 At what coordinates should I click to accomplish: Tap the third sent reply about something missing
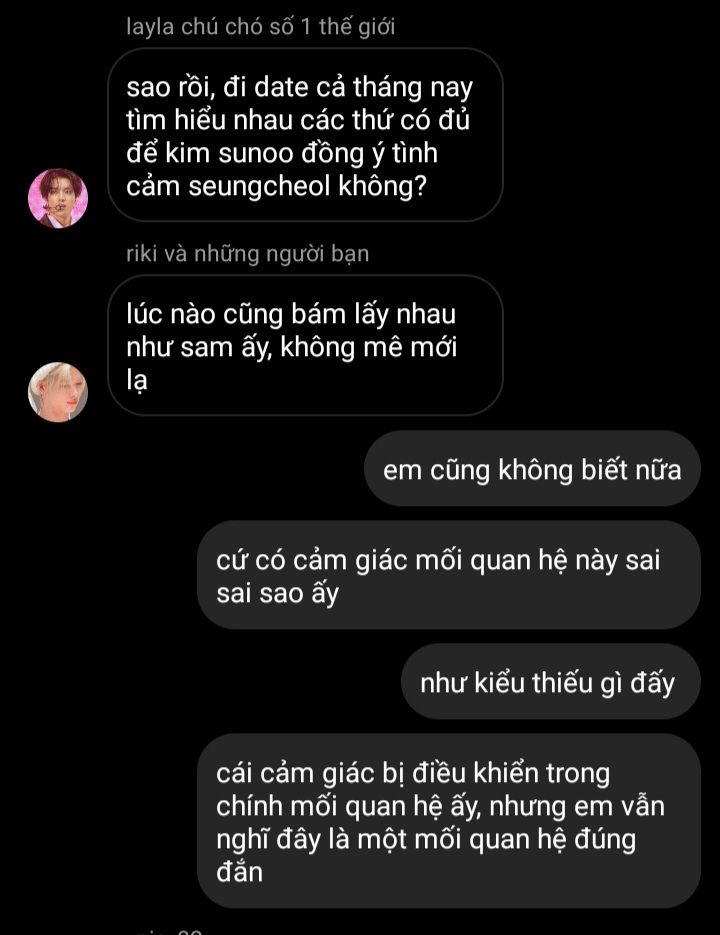551,682
